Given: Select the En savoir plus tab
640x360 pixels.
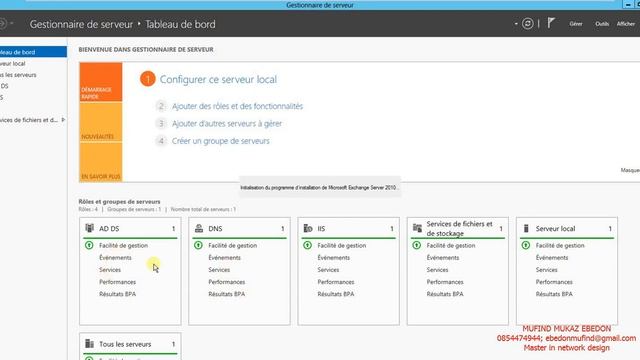Looking at the screenshot, I should [x=100, y=162].
